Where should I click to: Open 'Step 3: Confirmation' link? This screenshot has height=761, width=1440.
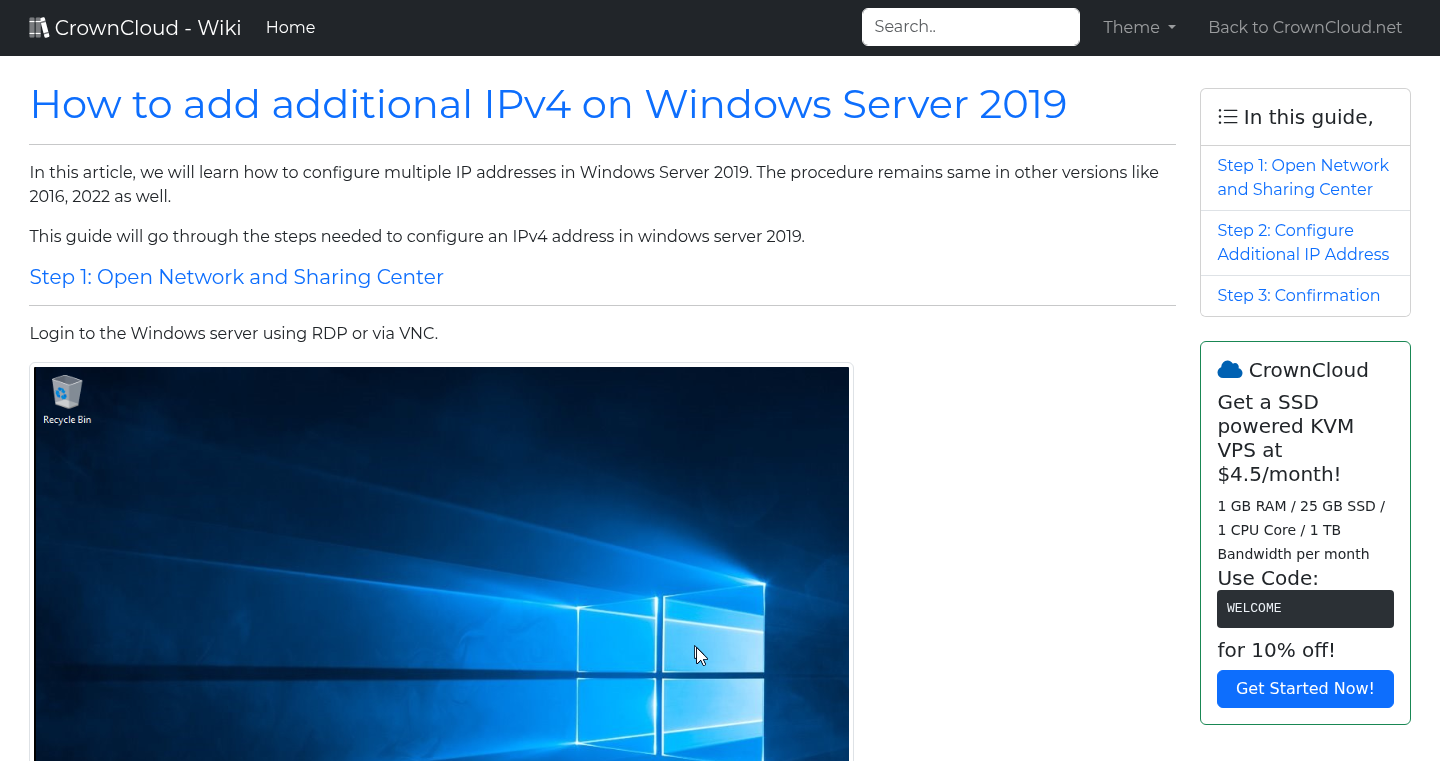[x=1299, y=295]
